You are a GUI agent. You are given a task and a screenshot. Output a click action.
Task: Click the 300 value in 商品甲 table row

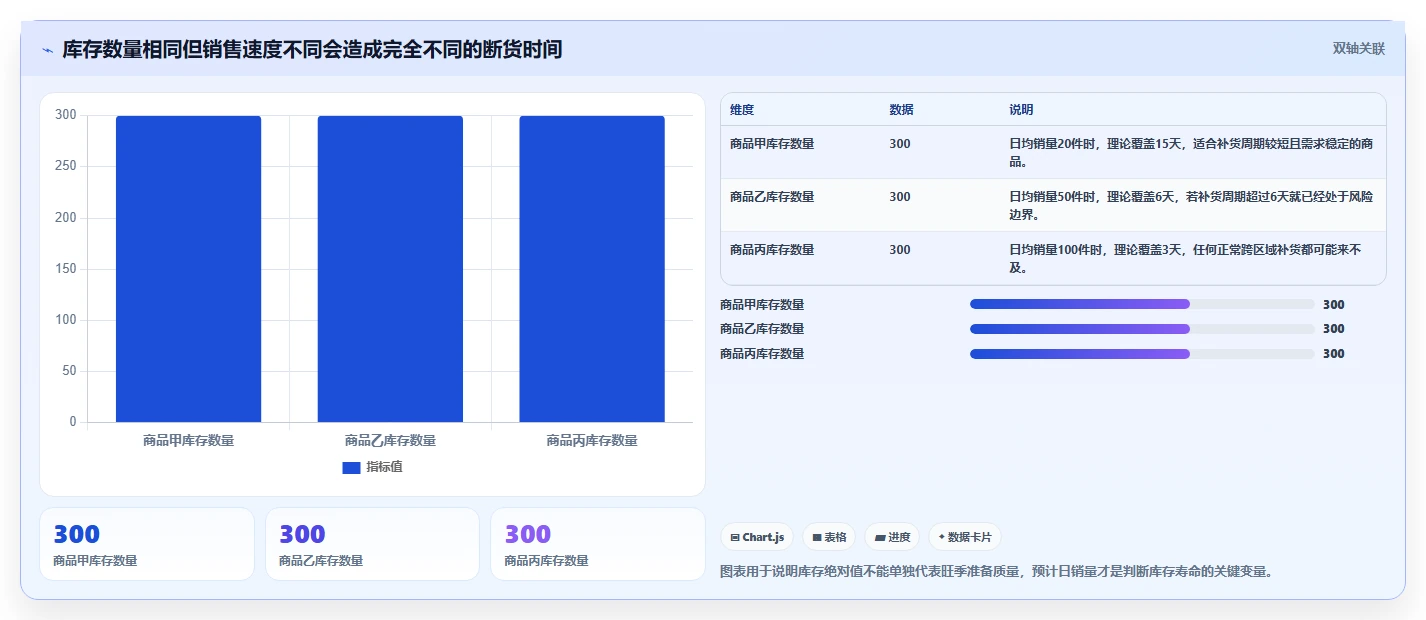coord(900,144)
